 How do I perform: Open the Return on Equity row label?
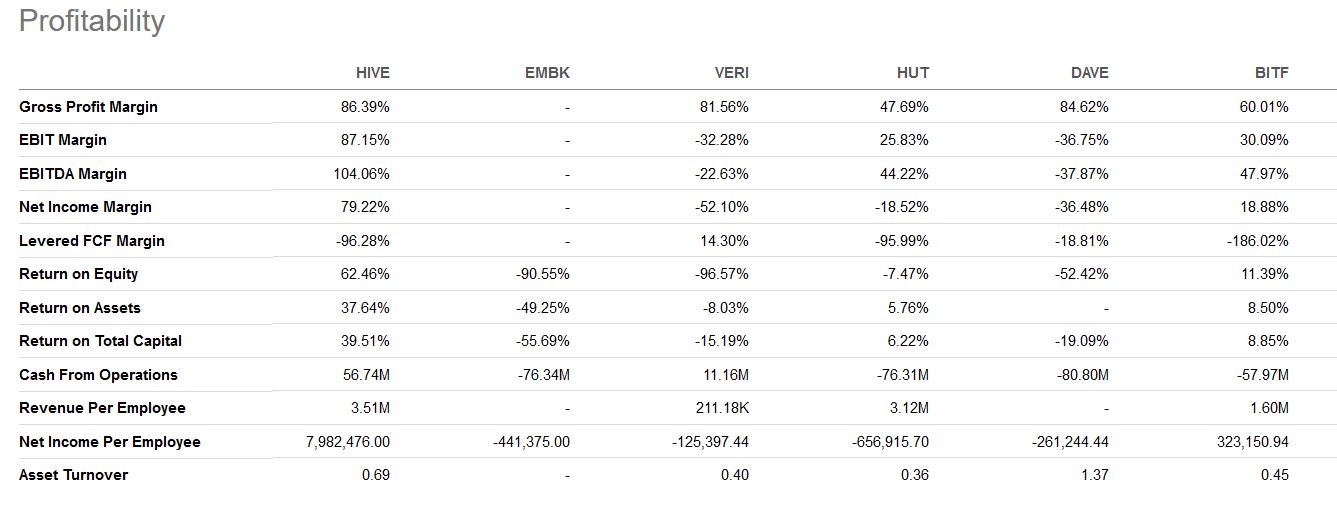click(x=79, y=274)
